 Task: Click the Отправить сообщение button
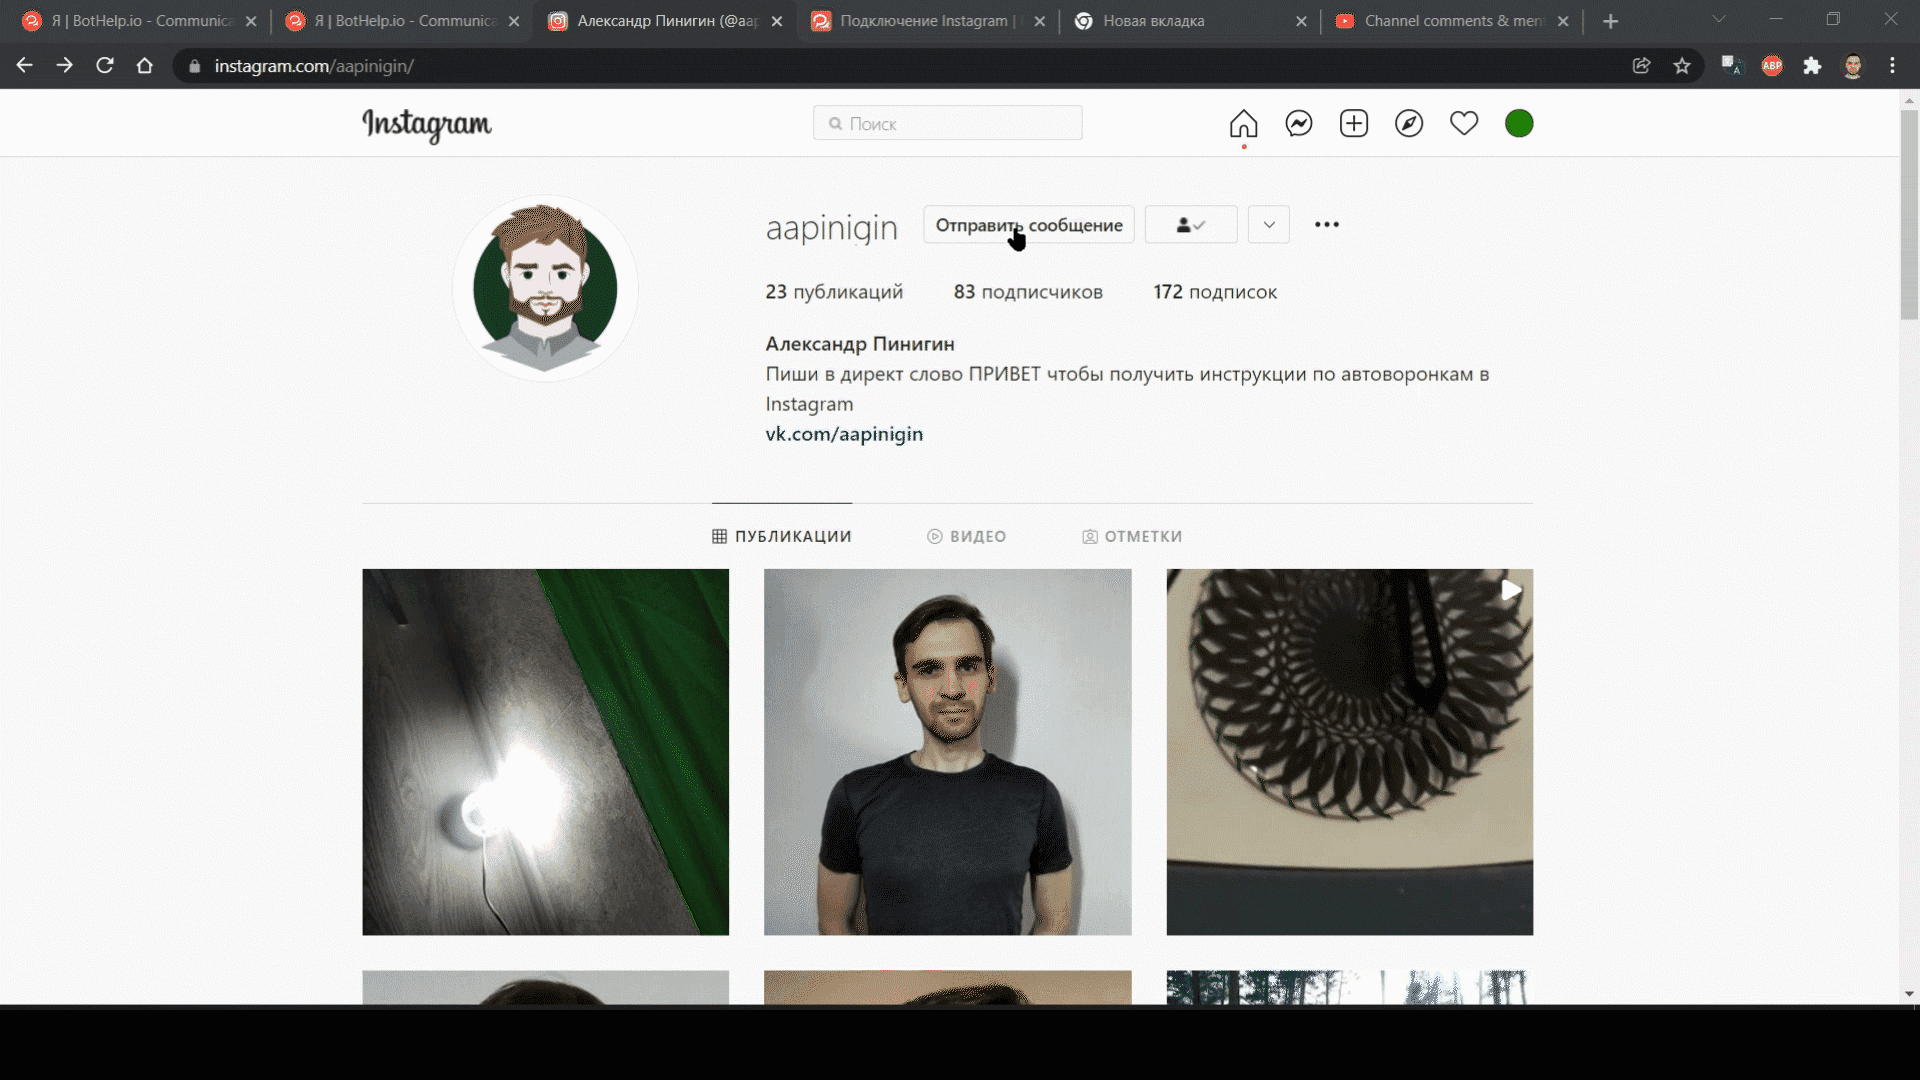(1028, 224)
